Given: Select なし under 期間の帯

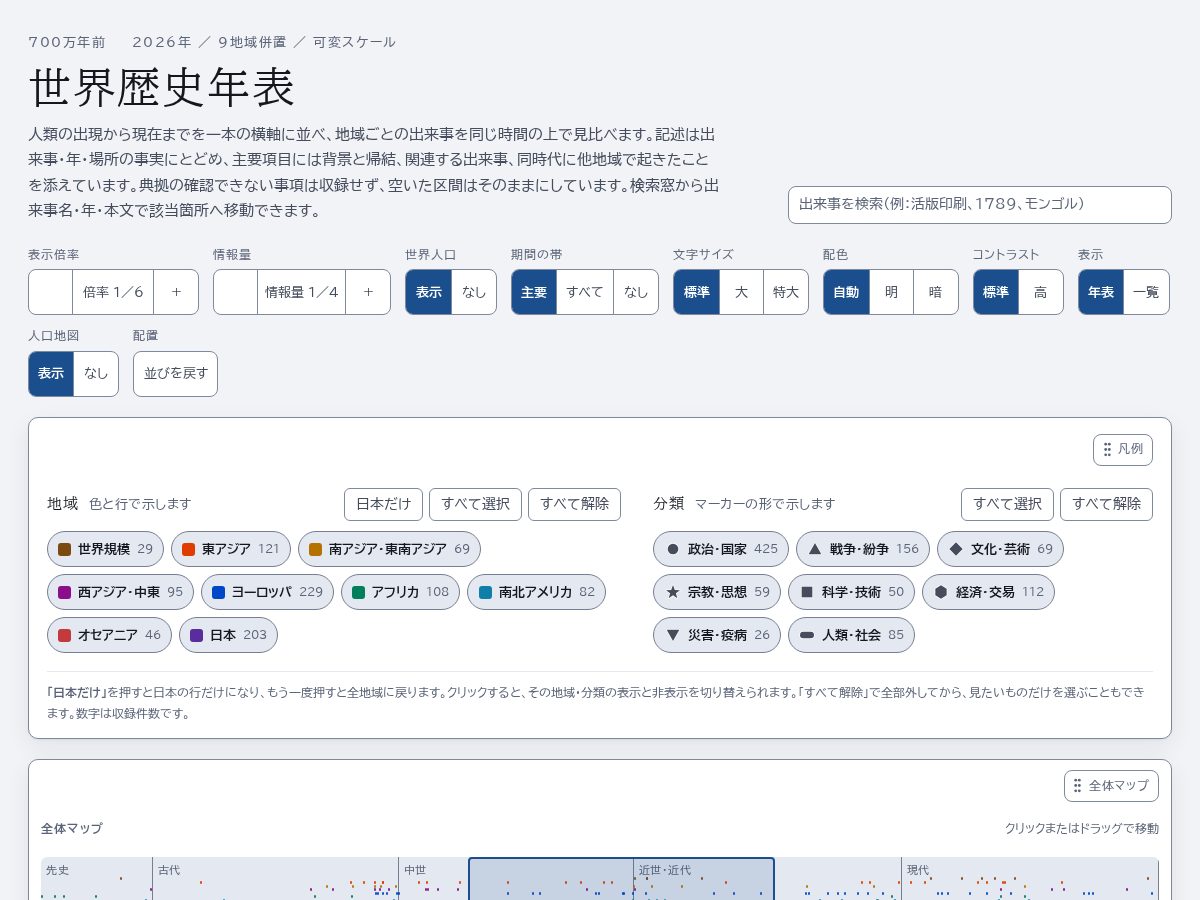Looking at the screenshot, I should pos(636,292).
